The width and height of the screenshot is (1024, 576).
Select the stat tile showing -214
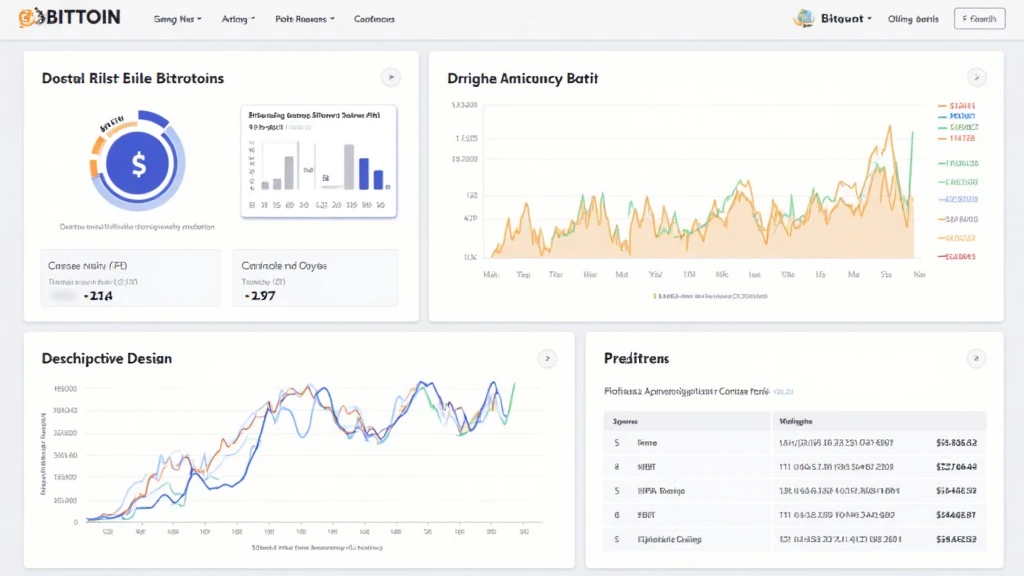pyautogui.click(x=130, y=278)
